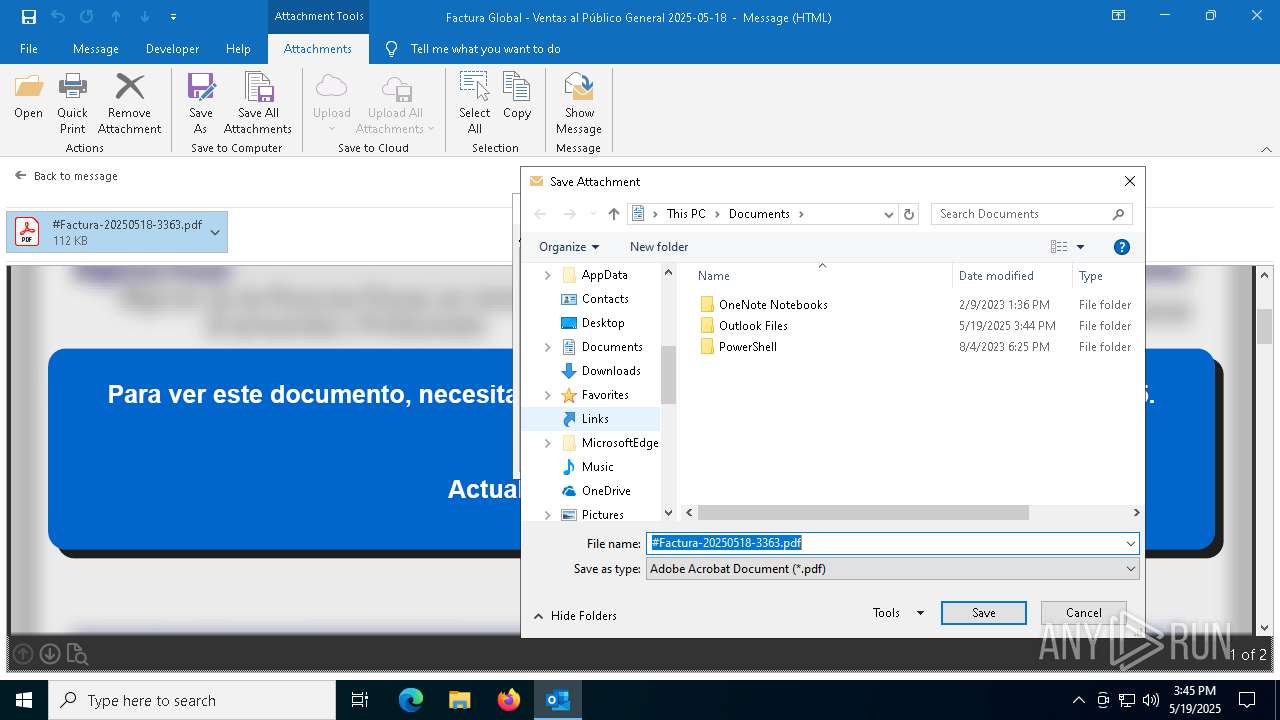This screenshot has width=1280, height=720.
Task: Launch Microsoft Edge from taskbar
Action: pyautogui.click(x=411, y=700)
